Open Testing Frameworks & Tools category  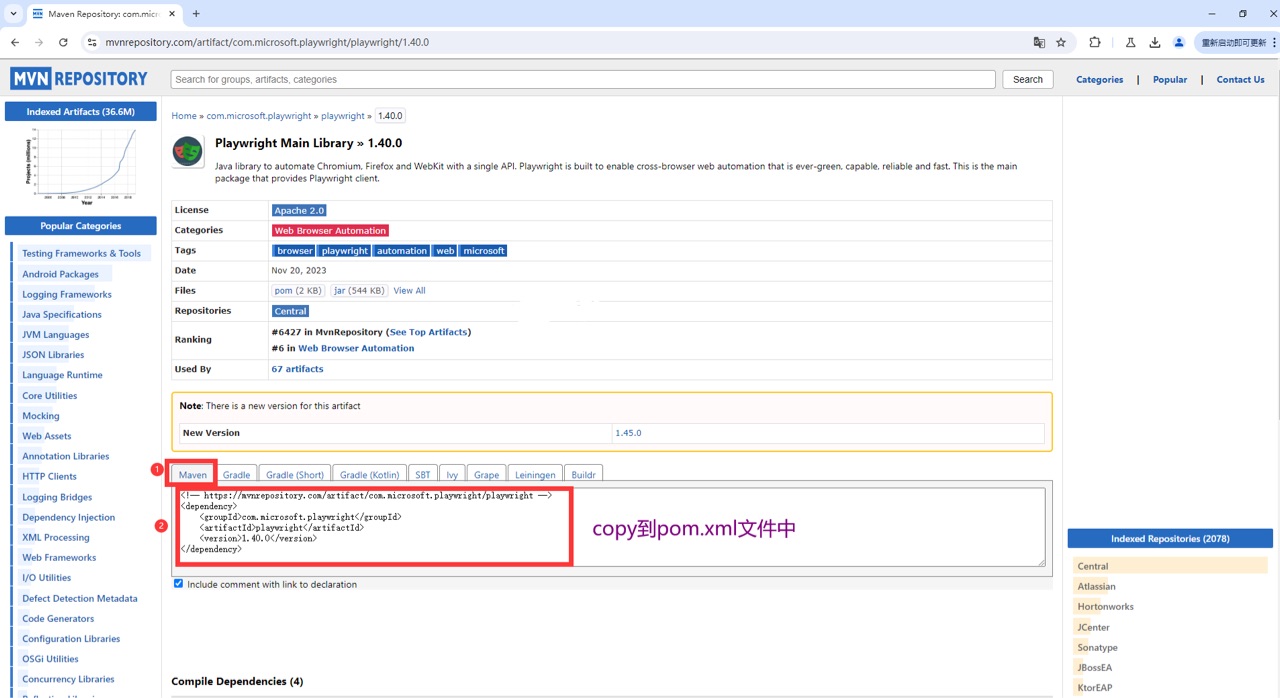(x=81, y=253)
